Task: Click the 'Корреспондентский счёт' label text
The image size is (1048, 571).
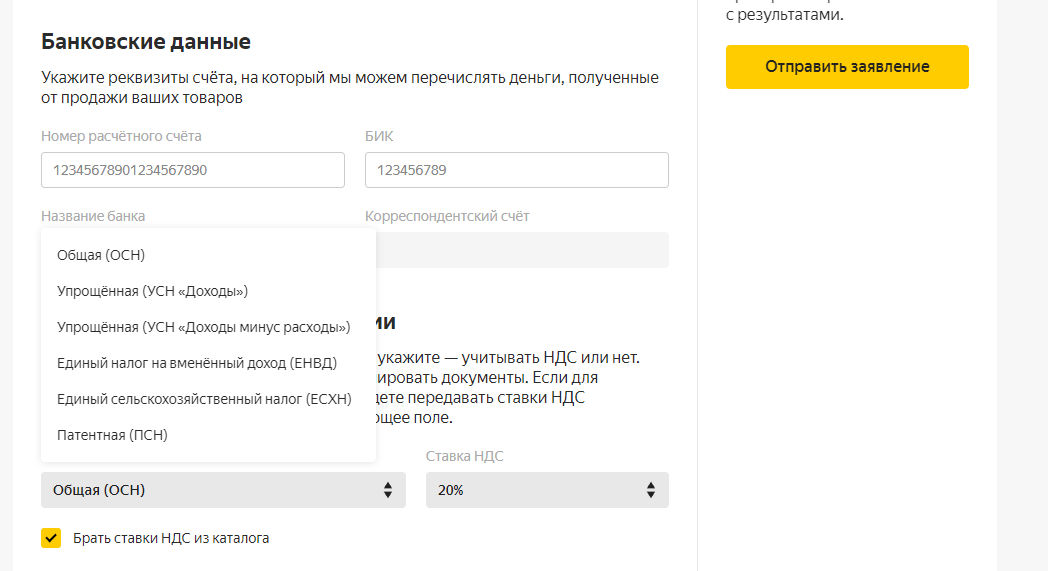Action: (x=447, y=216)
